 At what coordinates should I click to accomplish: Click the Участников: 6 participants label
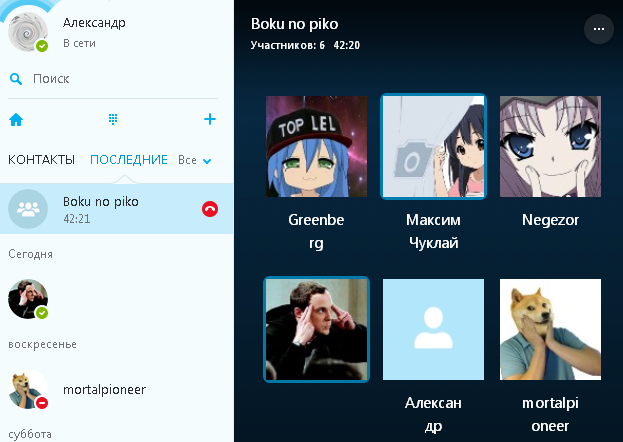pos(288,45)
